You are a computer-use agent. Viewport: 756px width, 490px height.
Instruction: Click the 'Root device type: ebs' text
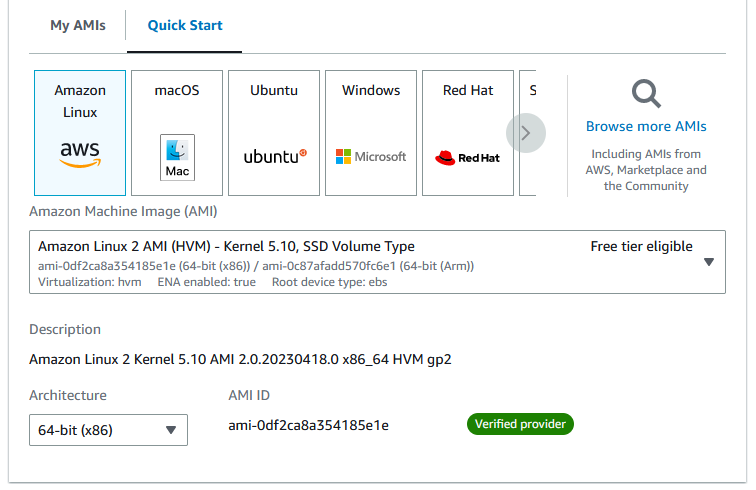(x=329, y=282)
